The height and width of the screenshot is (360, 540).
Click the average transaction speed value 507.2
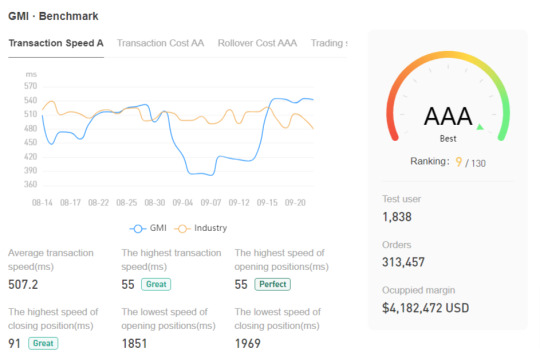click(x=23, y=285)
